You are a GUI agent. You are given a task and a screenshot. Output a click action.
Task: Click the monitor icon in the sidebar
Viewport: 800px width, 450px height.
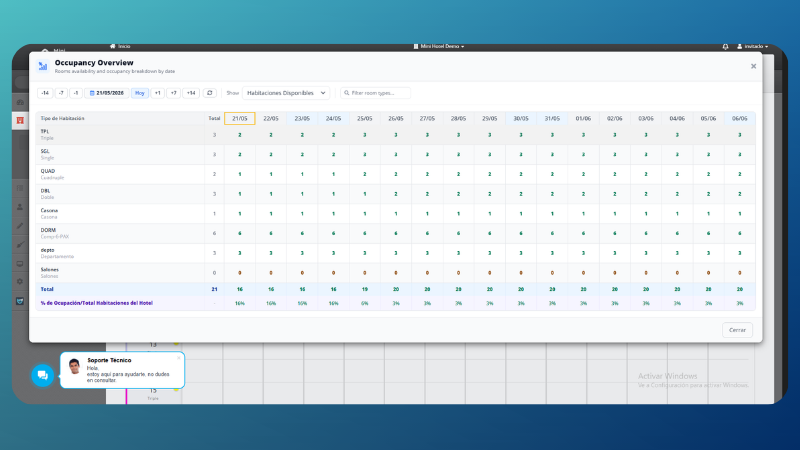point(20,264)
